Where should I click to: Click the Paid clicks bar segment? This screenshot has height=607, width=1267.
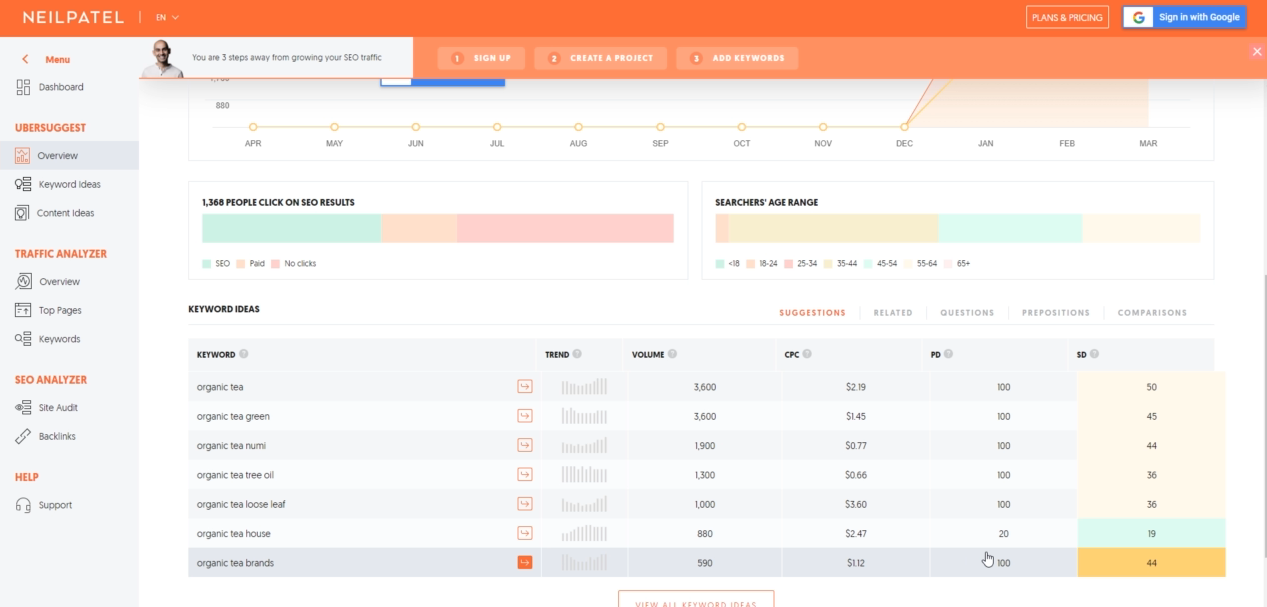(419, 228)
